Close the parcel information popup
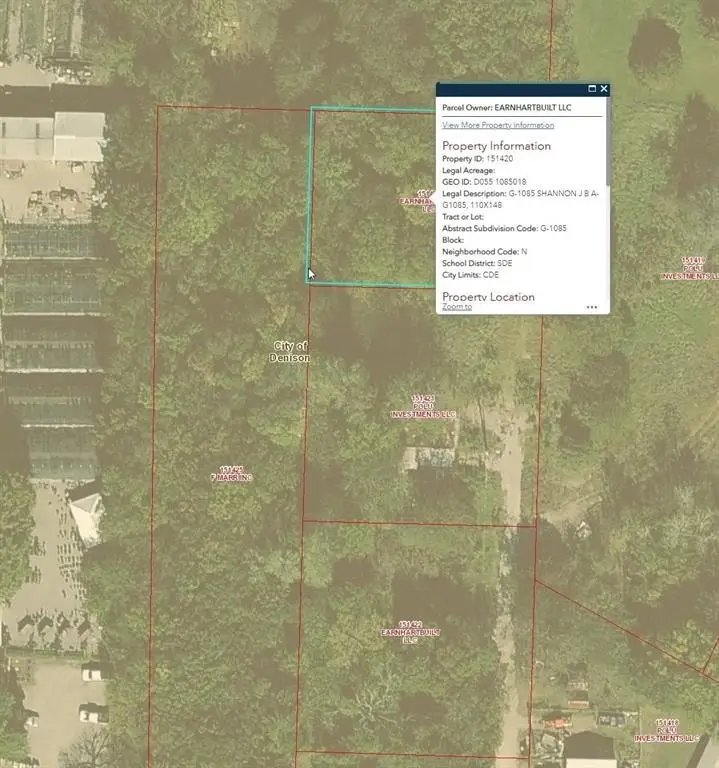 (604, 89)
